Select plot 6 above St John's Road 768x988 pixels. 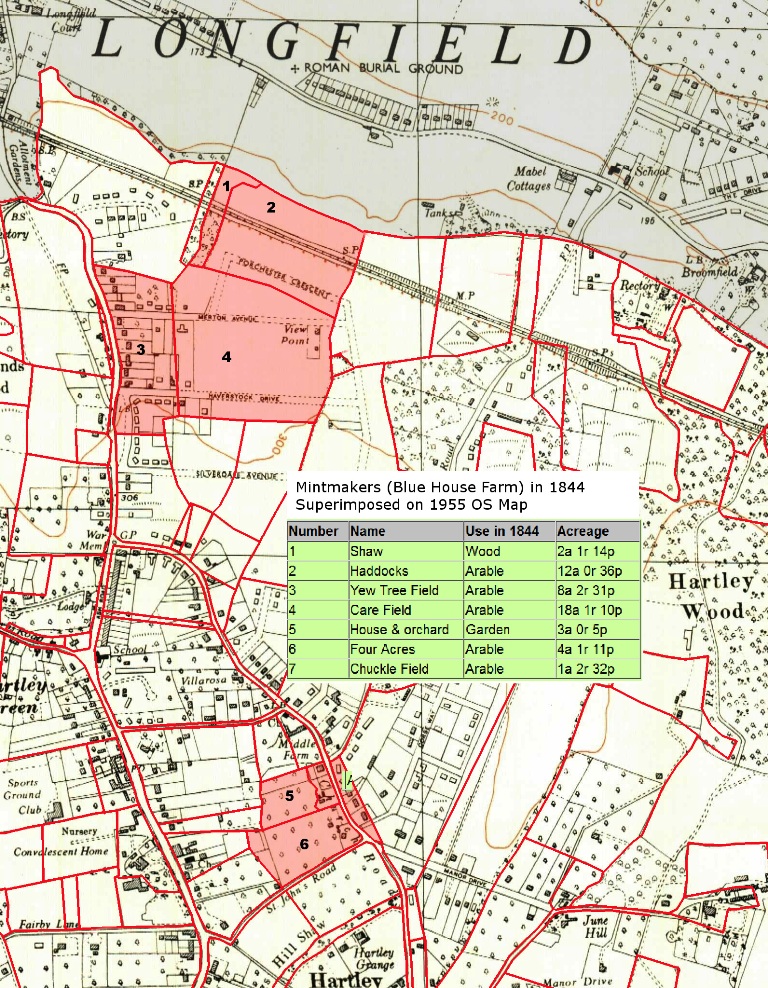click(x=304, y=844)
